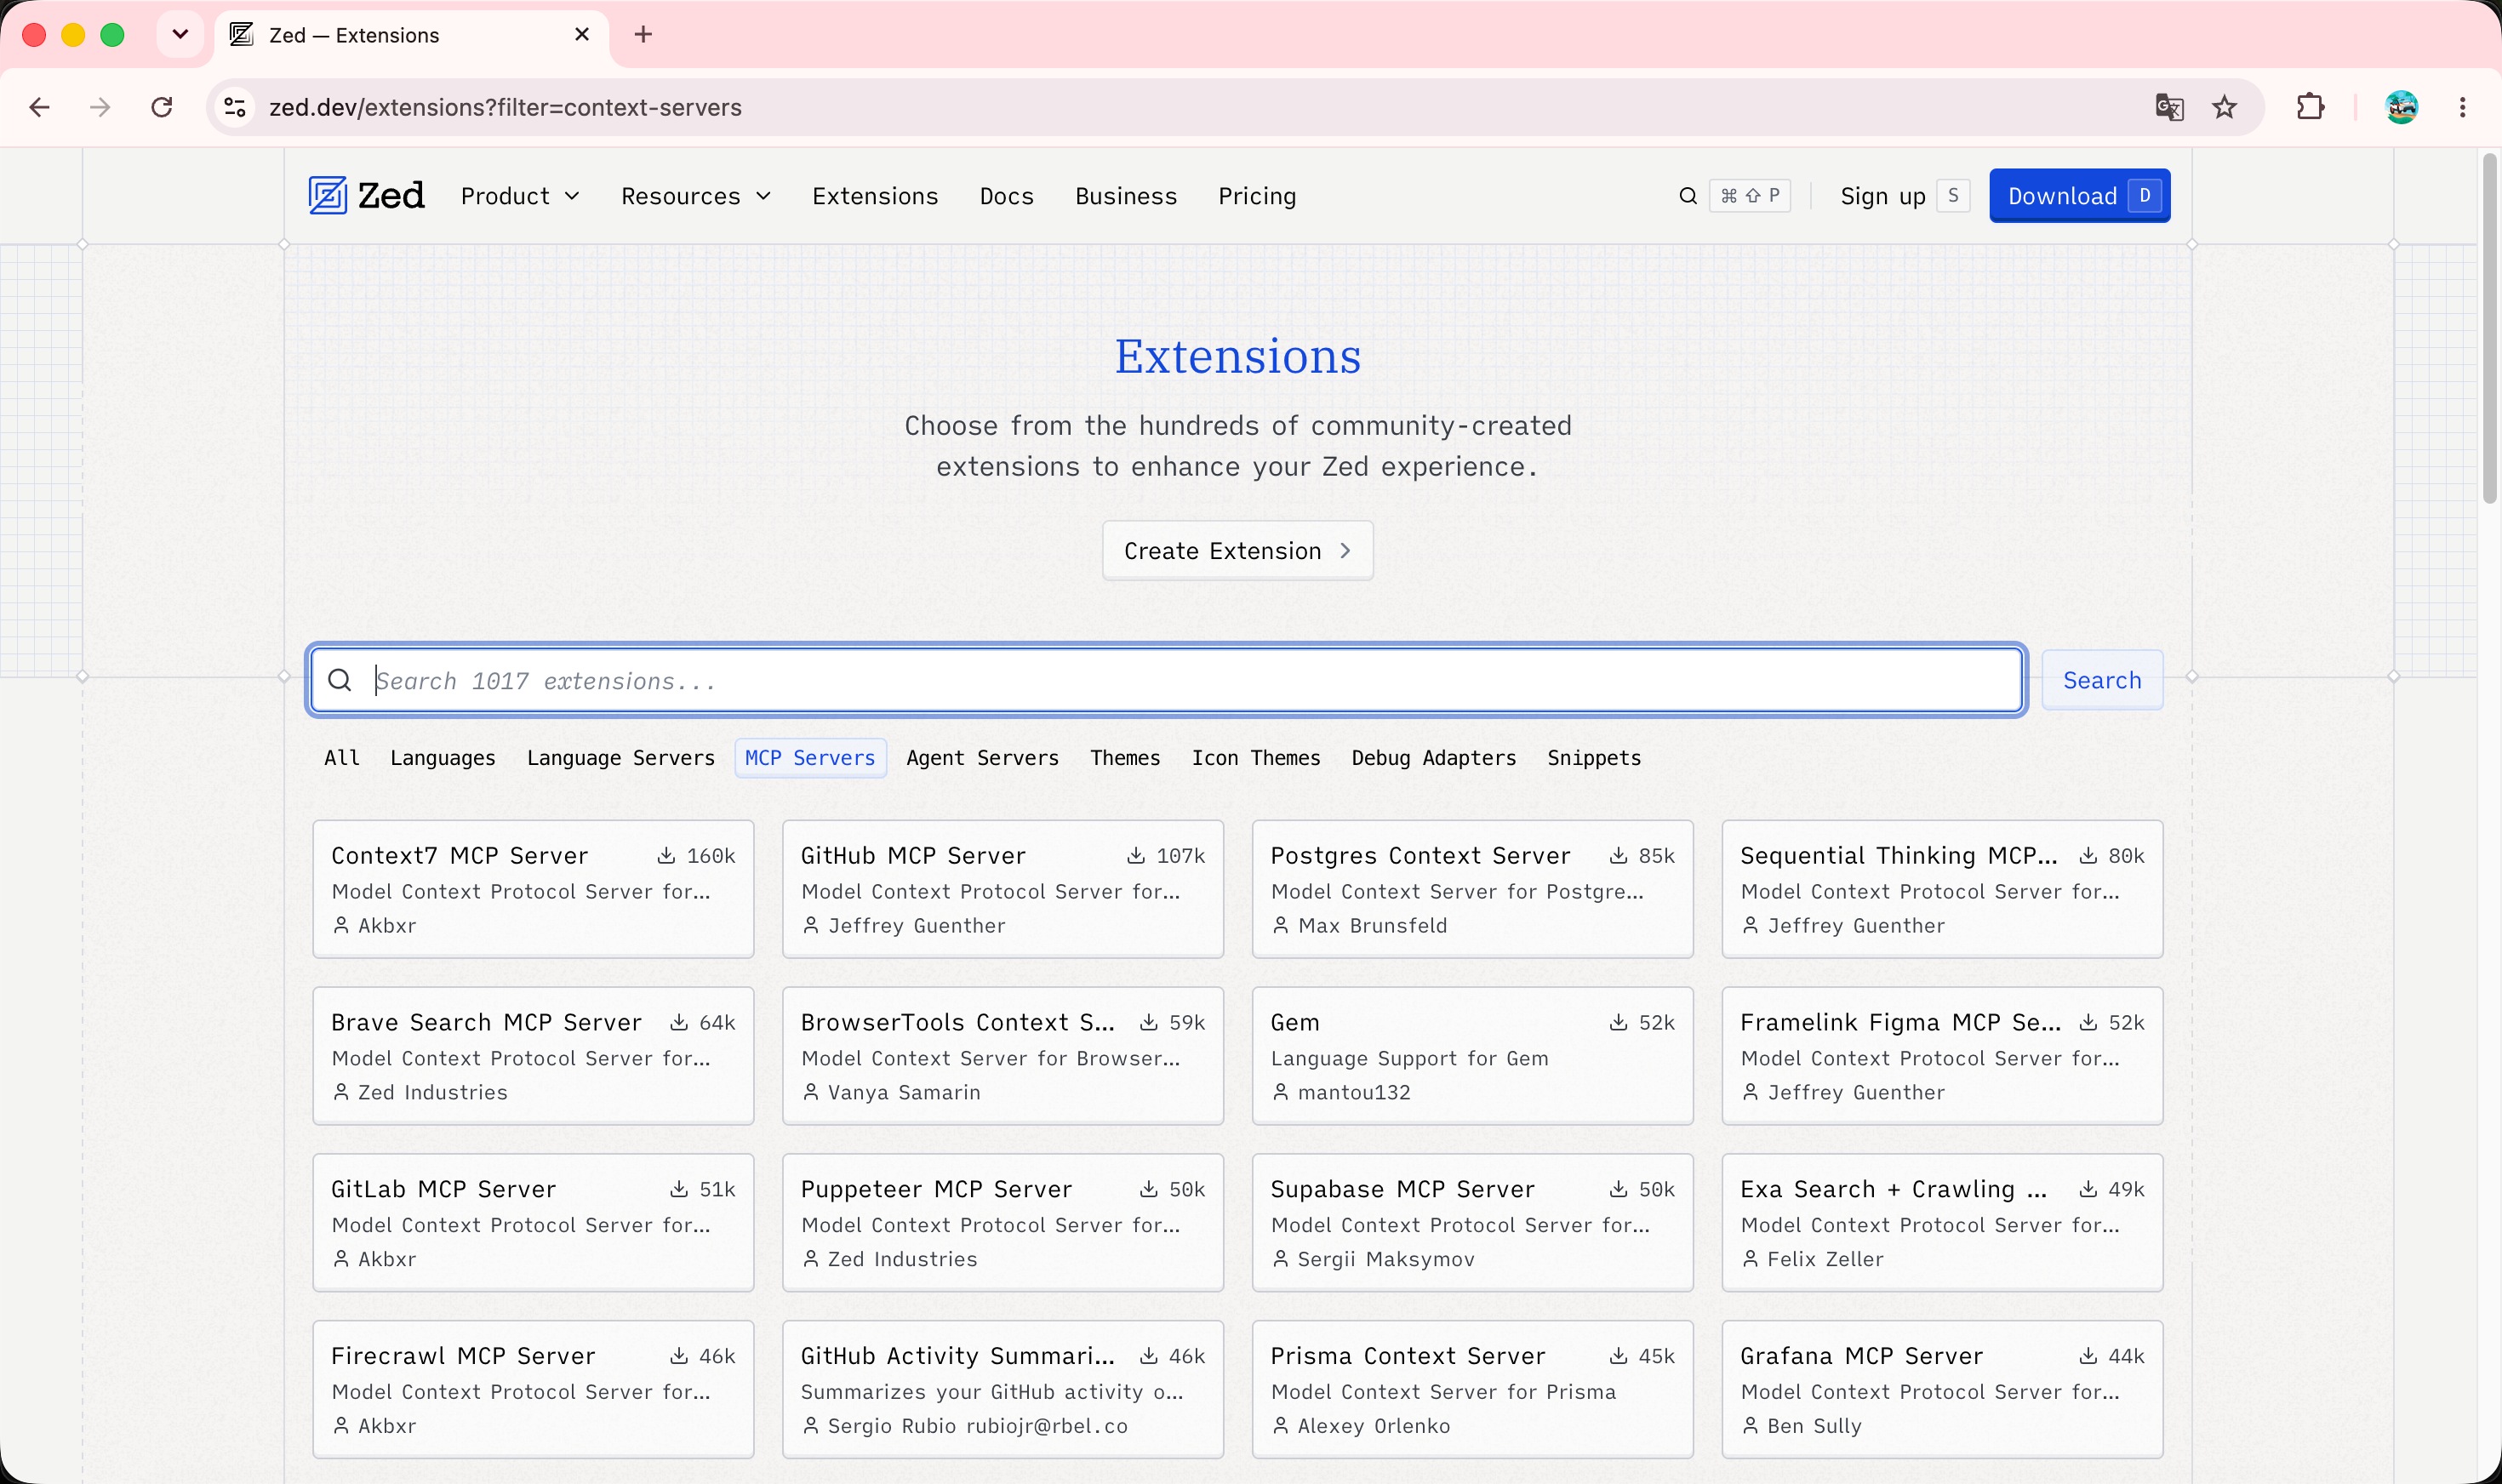The image size is (2502, 1484).
Task: Open the Exa Search + Crawling card
Action: 1942,1223
